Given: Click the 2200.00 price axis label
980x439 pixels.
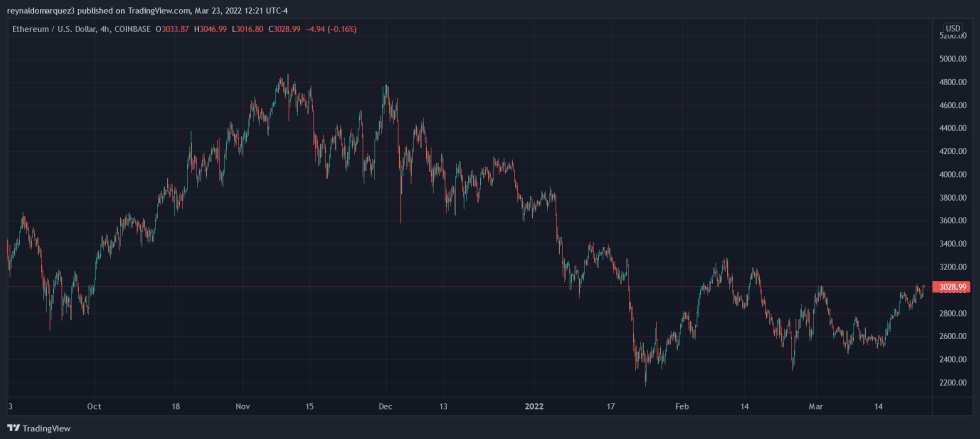Looking at the screenshot, I should point(953,383).
